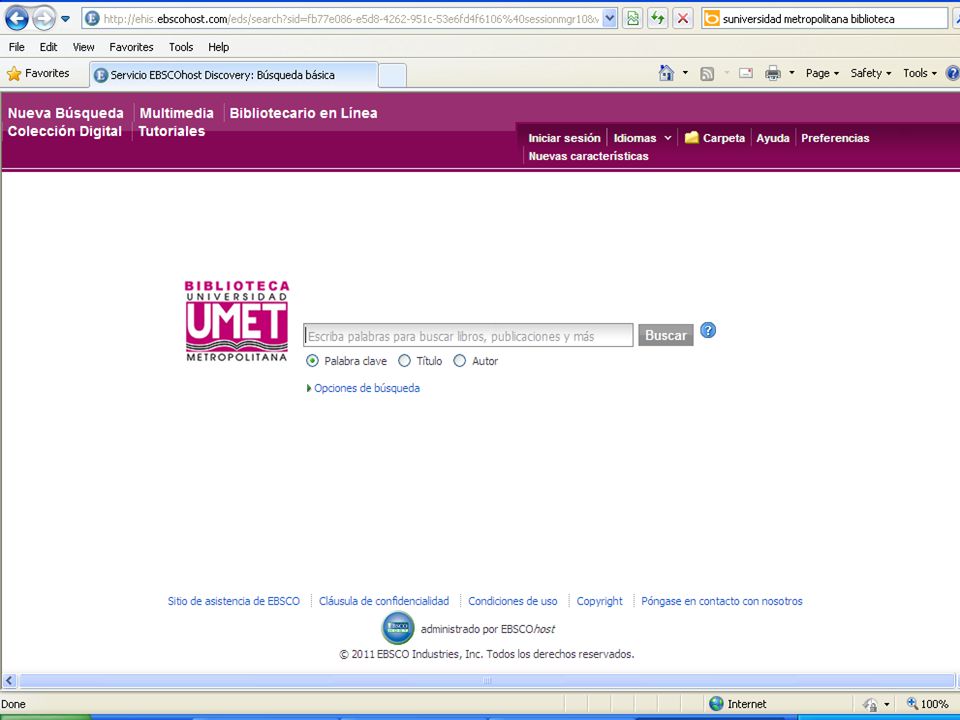Image resolution: width=960 pixels, height=720 pixels.
Task: Click the blue Help icon at toolbar edge
Action: point(953,73)
